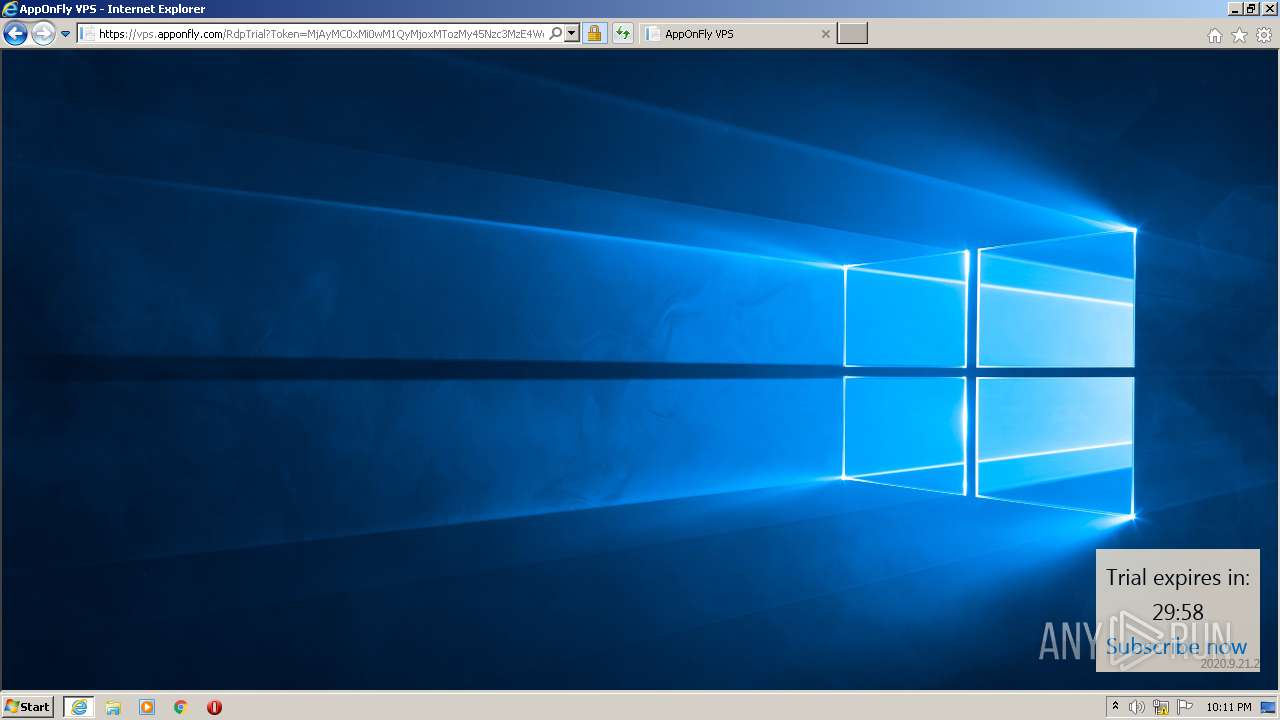Image resolution: width=1280 pixels, height=720 pixels.
Task: Launch Windows Media Player from taskbar
Action: coord(147,707)
